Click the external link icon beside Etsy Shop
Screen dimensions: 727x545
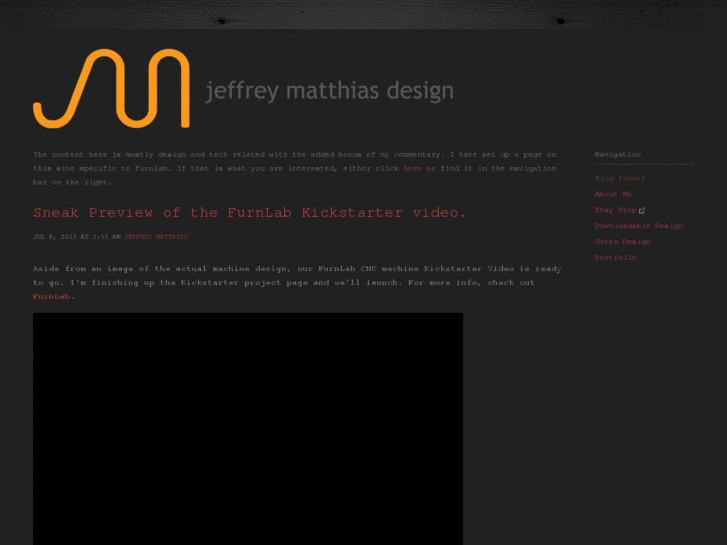642,211
